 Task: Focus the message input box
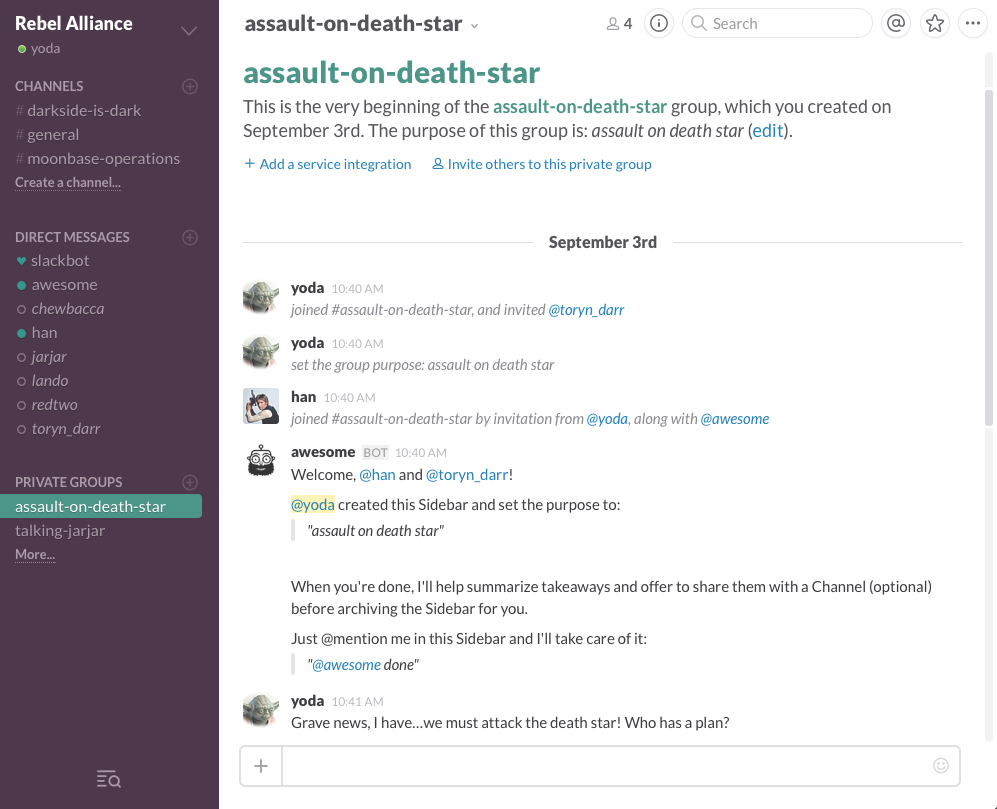click(621, 766)
